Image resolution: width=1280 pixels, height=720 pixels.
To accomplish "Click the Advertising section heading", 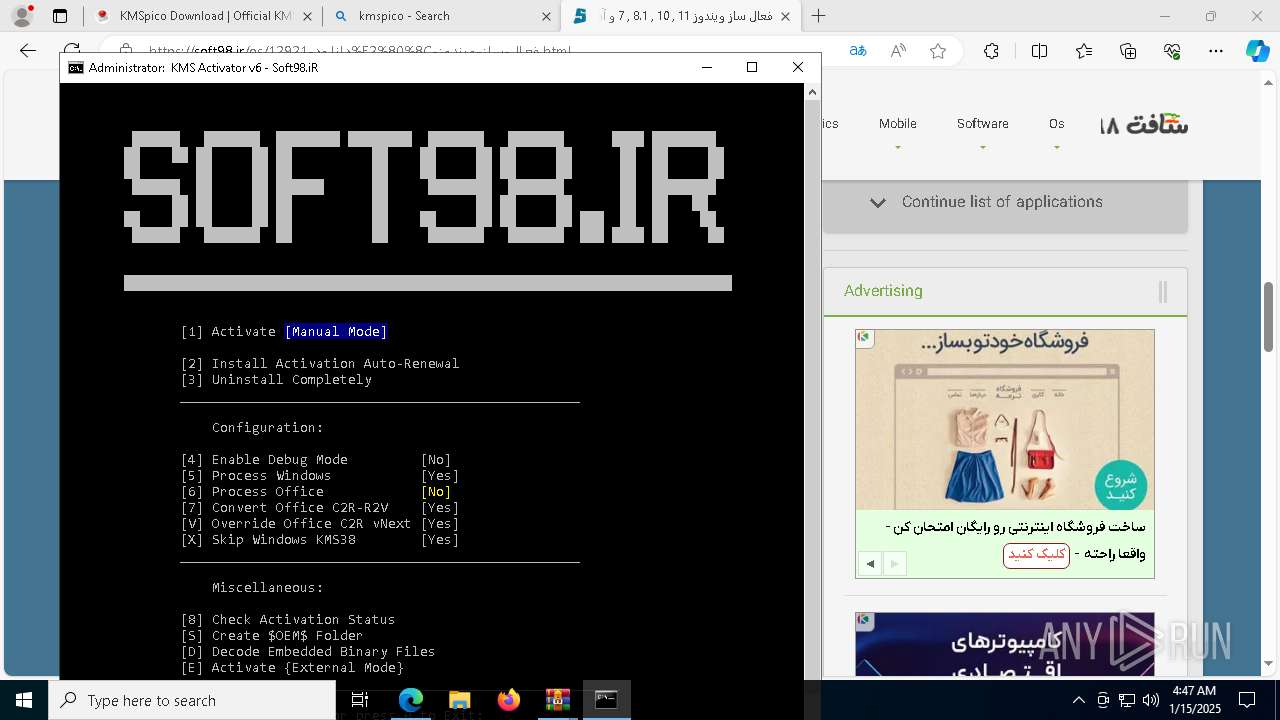I will click(x=883, y=291).
